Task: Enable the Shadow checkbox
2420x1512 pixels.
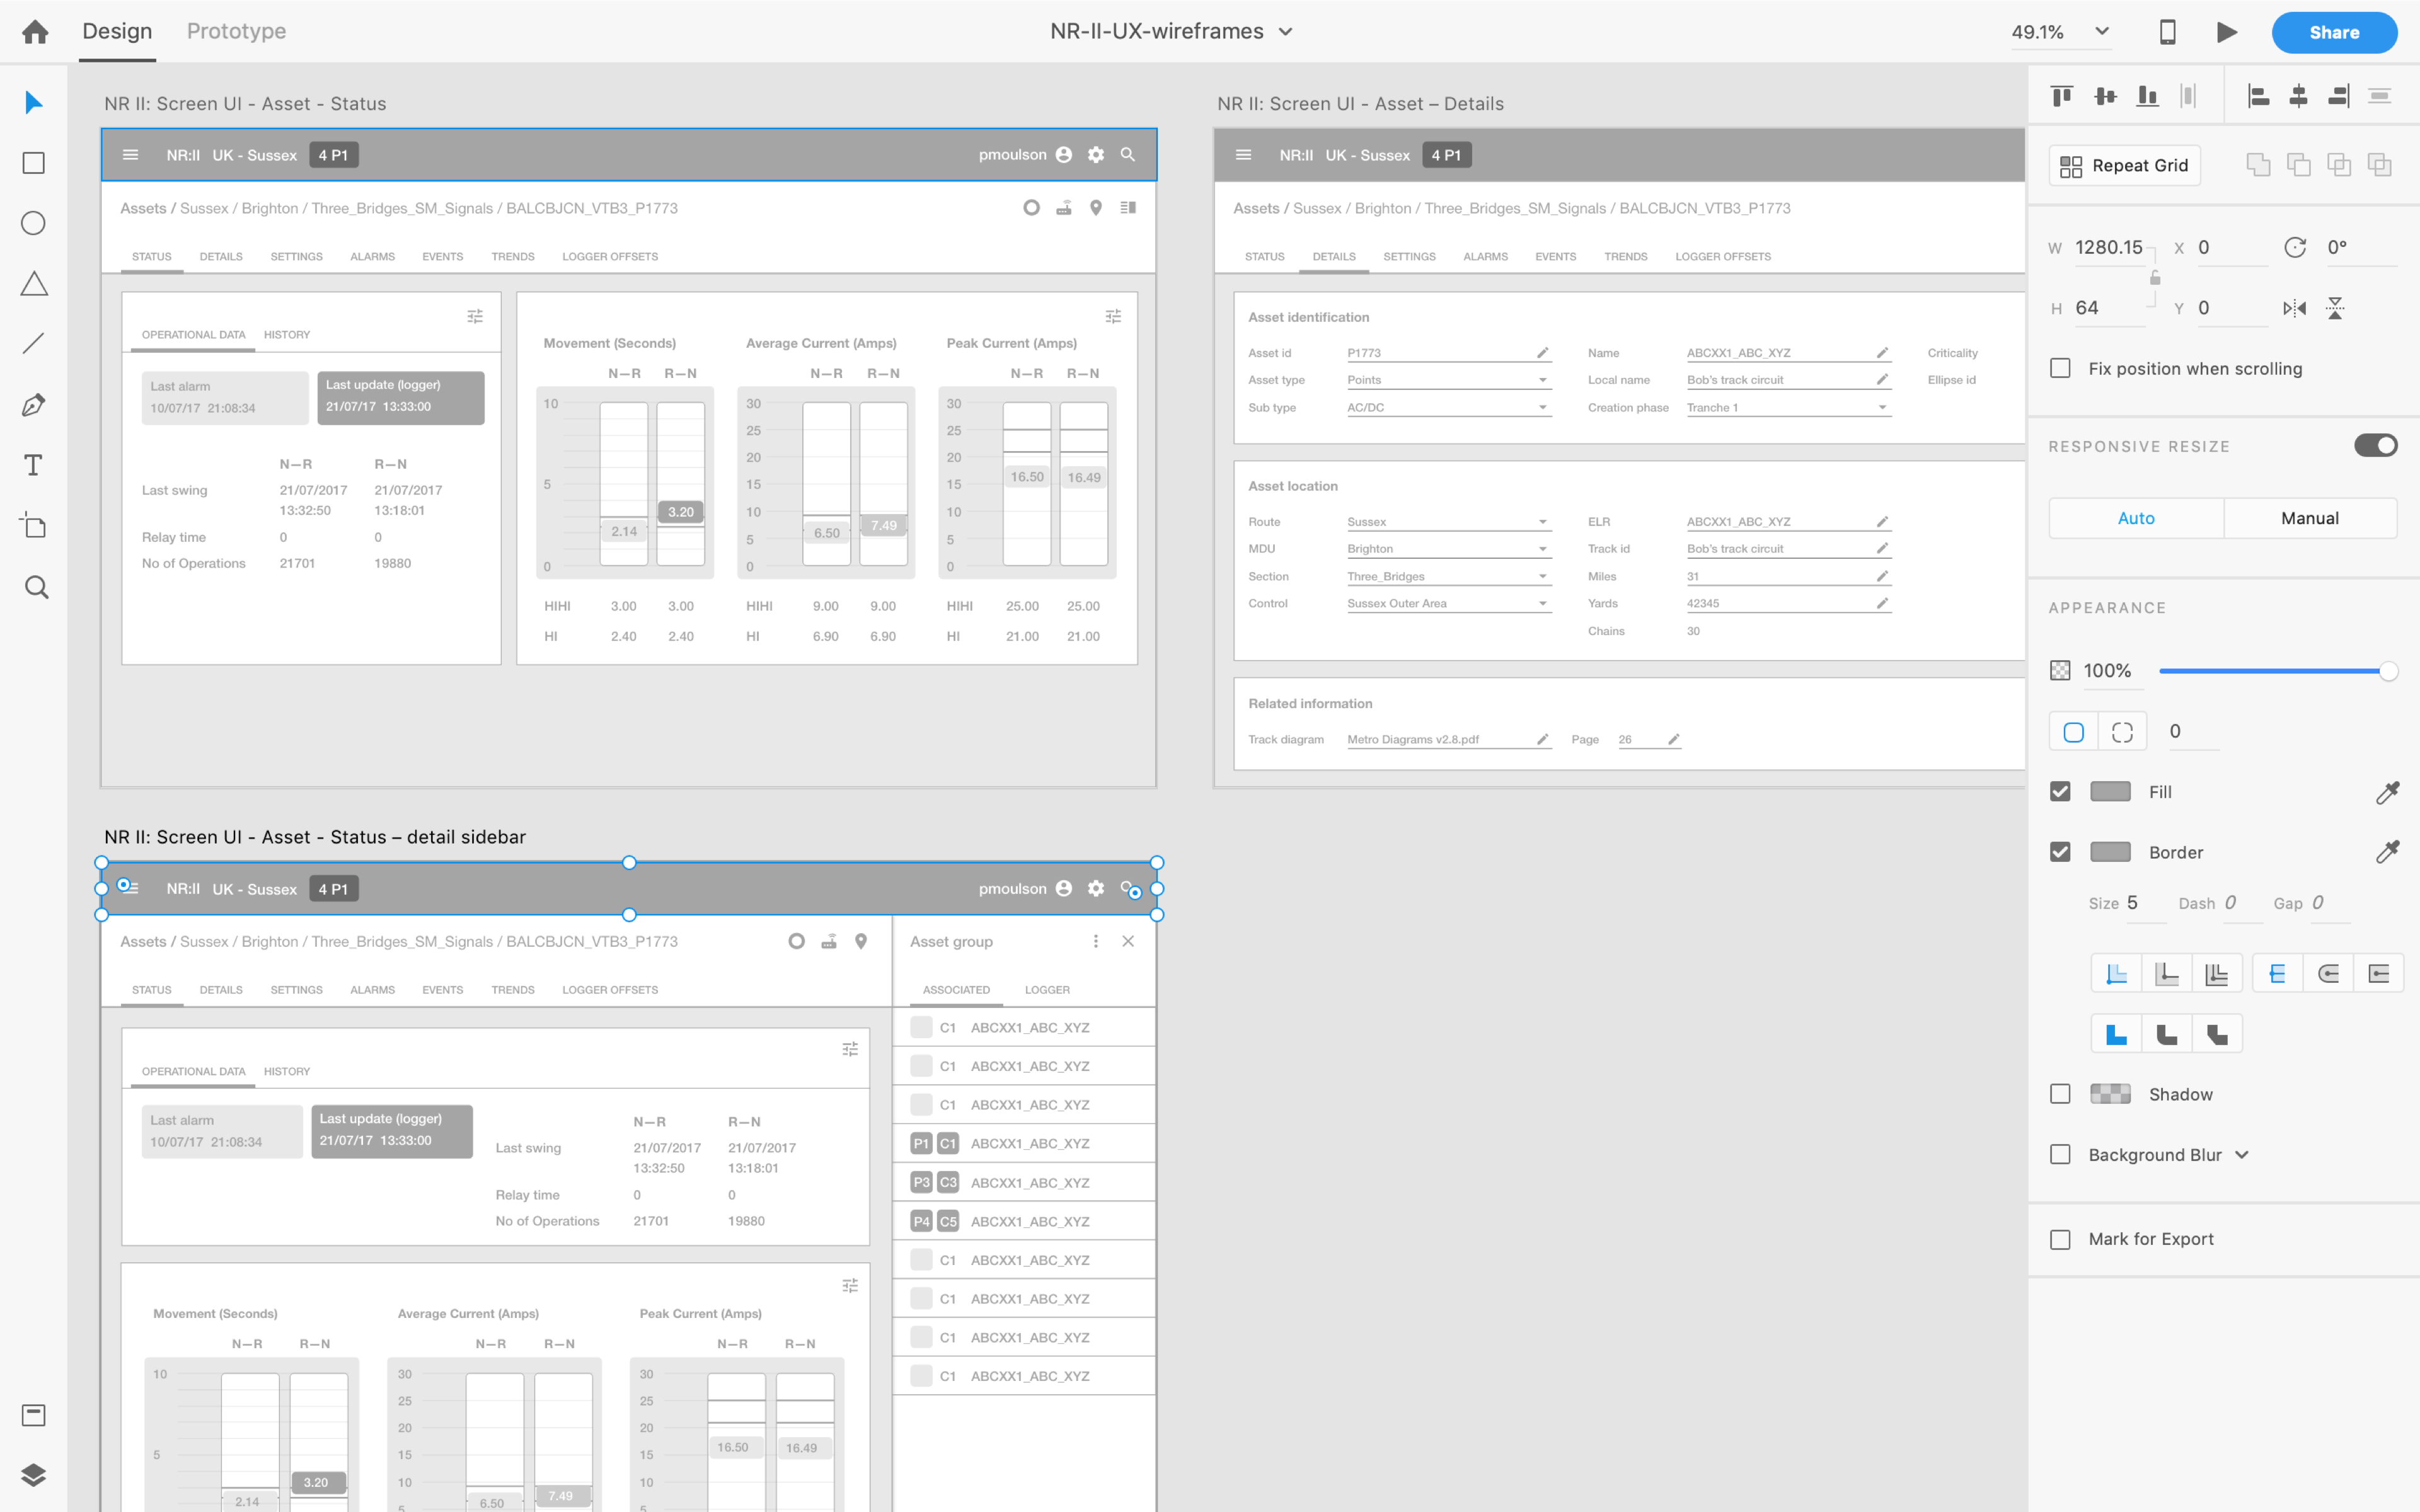Action: tap(2060, 1094)
